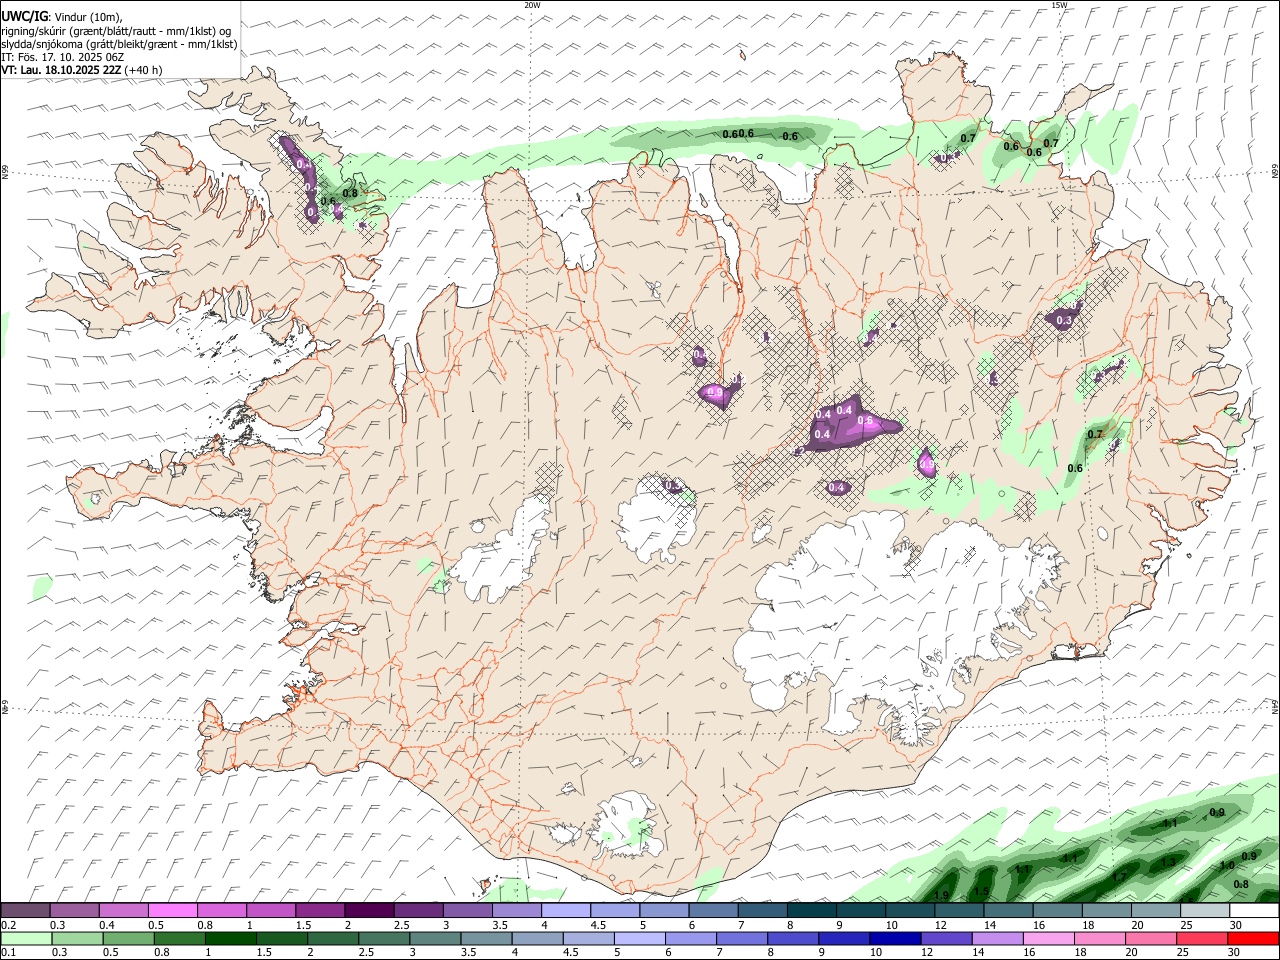Click the 20W longitude label

(532, 5)
